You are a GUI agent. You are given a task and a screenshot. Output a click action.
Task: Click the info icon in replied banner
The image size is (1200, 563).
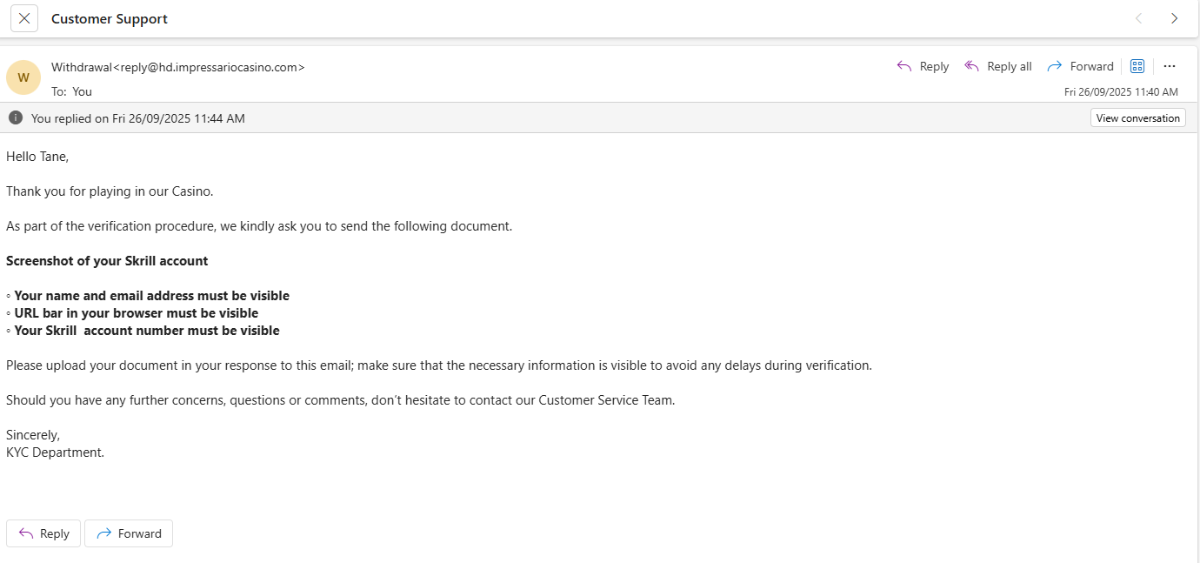click(x=15, y=118)
